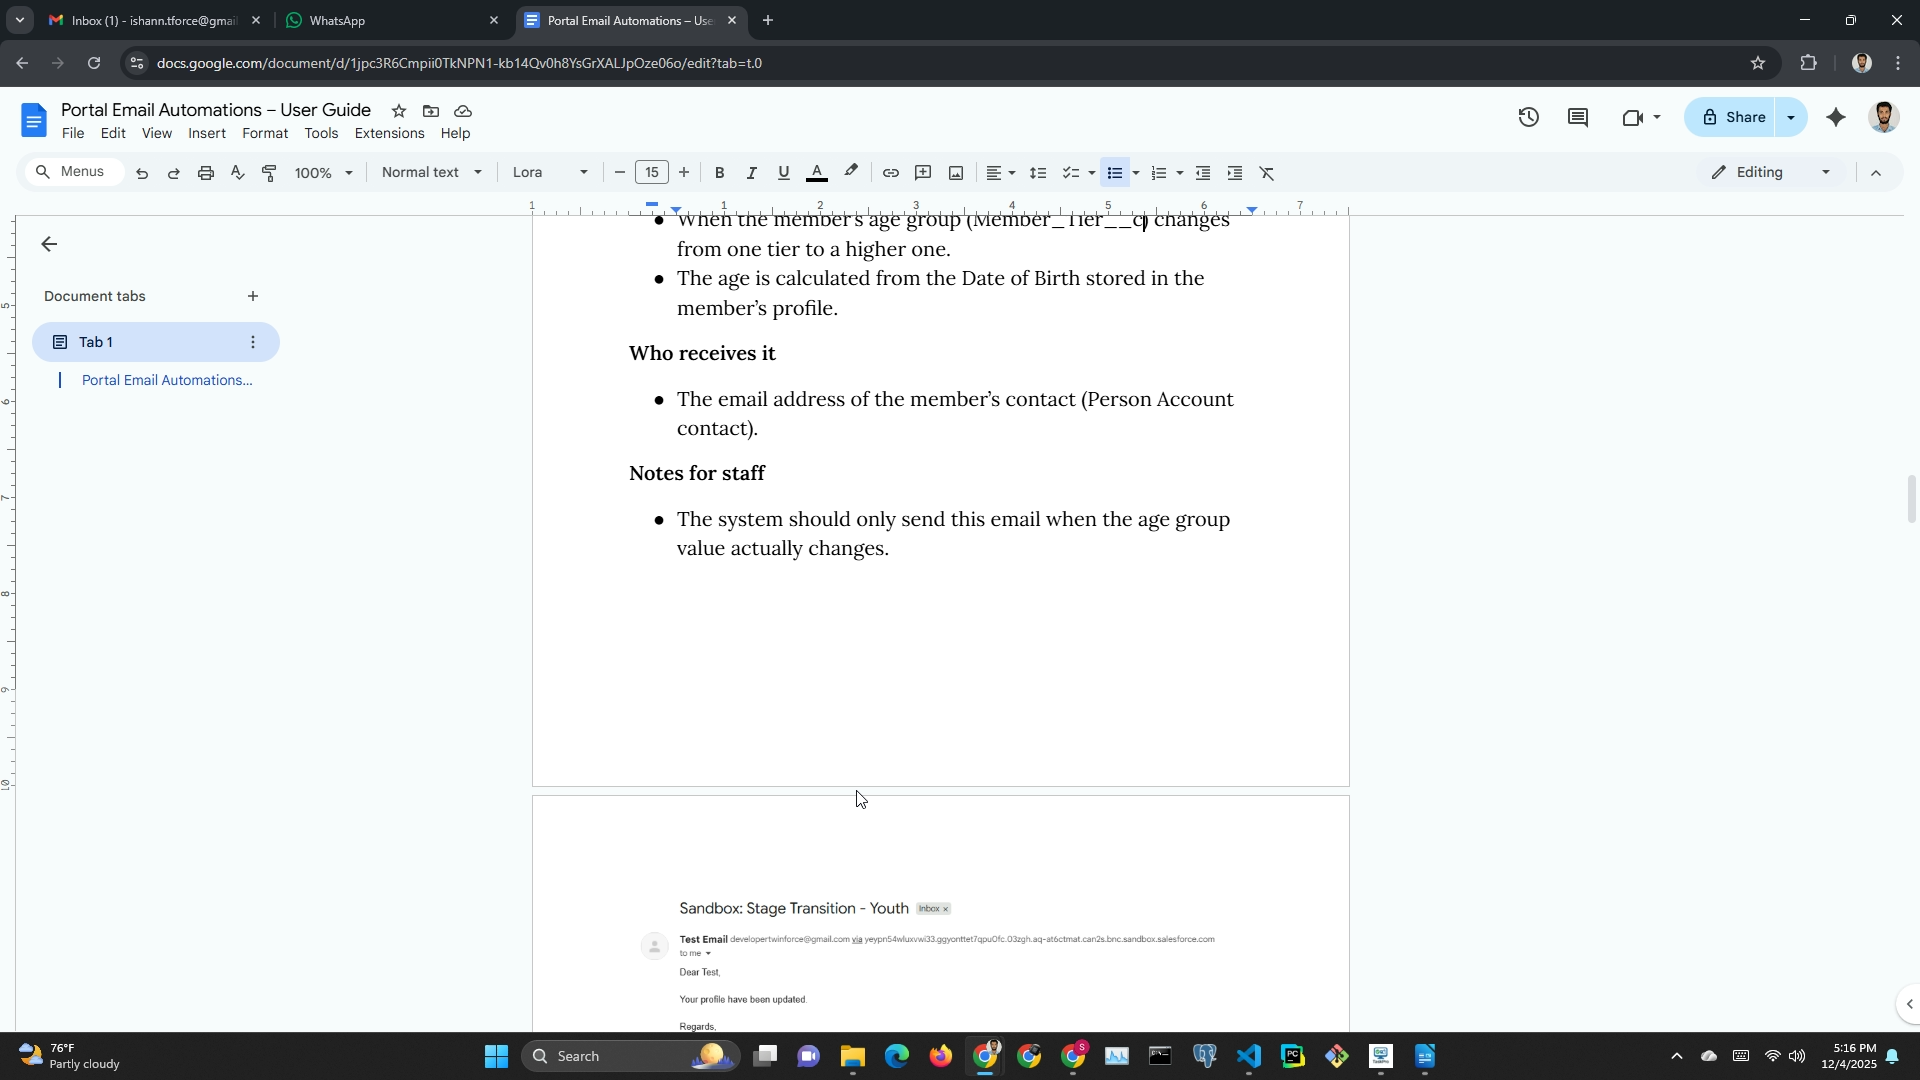1920x1080 pixels.
Task: Toggle bulleted list button
Action: (x=1115, y=173)
